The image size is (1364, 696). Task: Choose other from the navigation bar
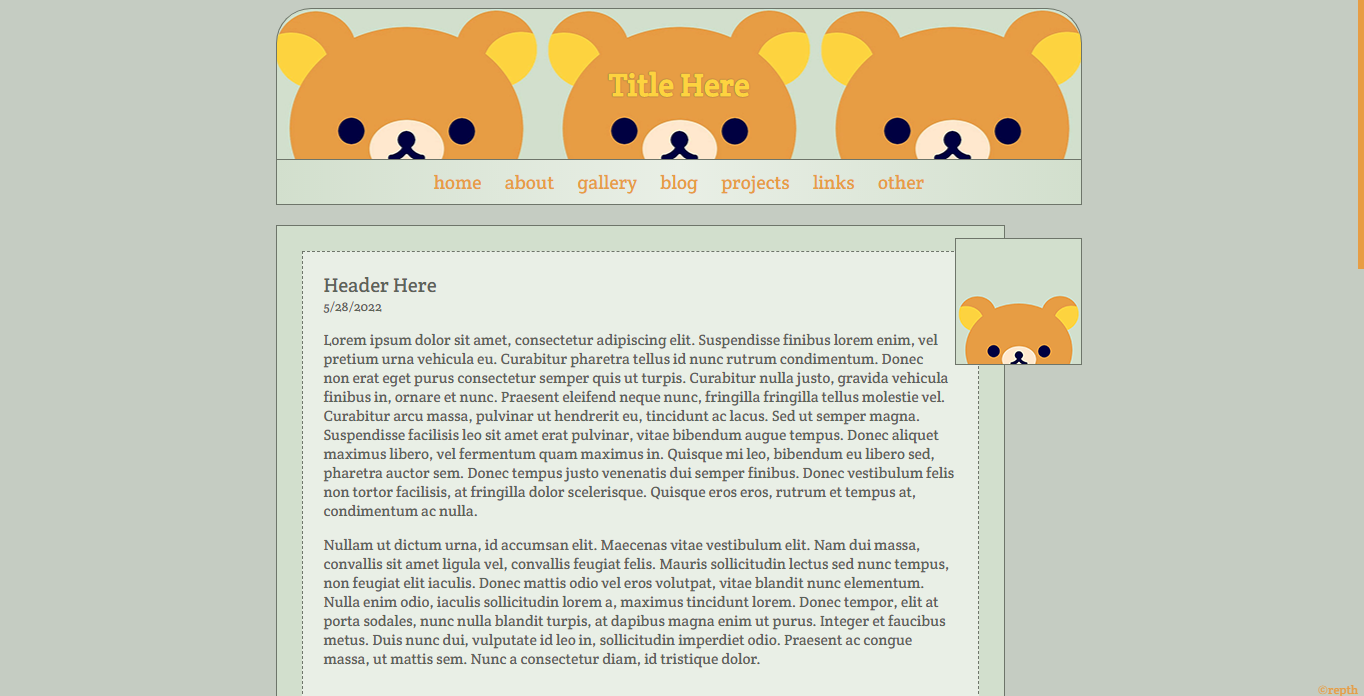click(900, 183)
